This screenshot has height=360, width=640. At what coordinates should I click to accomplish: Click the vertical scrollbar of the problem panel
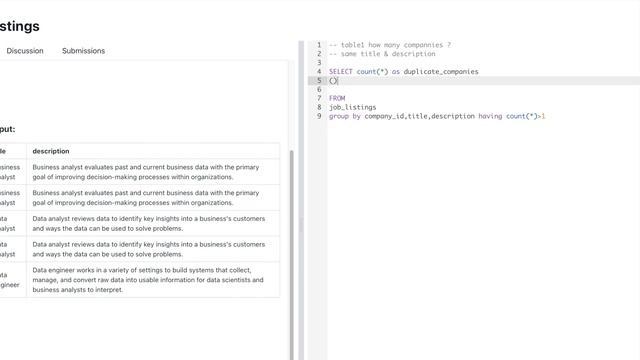click(291, 255)
